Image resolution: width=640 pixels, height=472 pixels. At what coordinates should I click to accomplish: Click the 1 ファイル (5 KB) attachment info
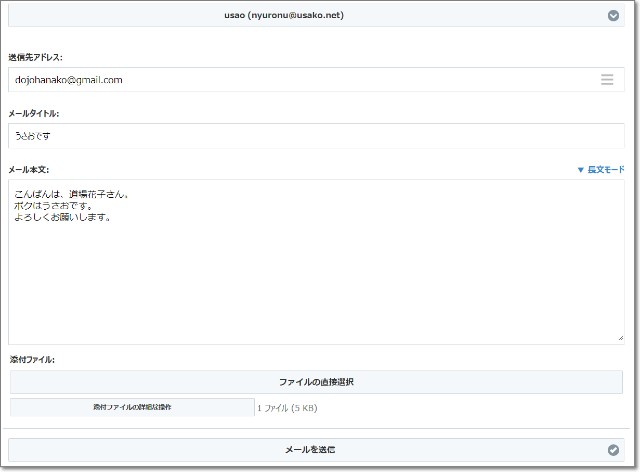pos(287,408)
